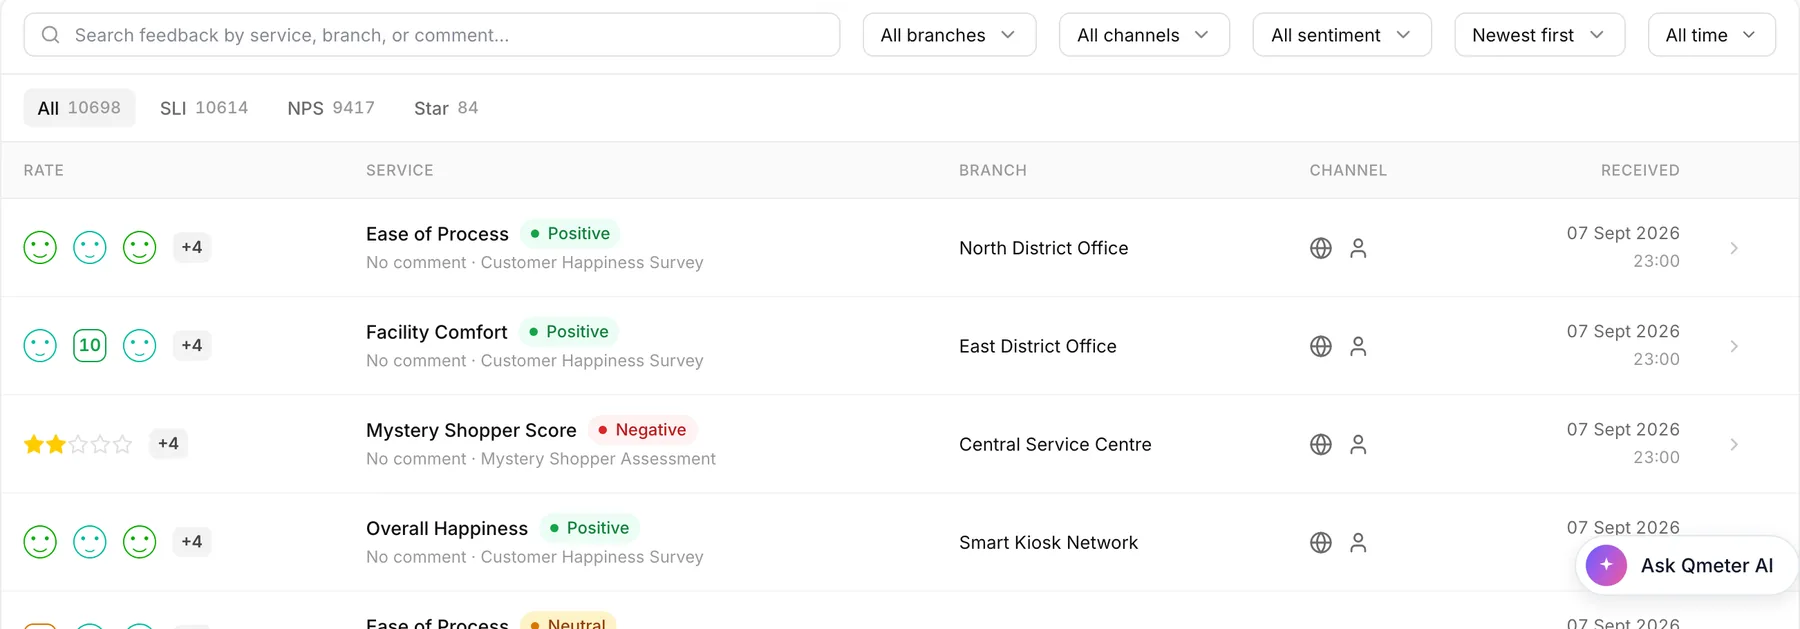
Task: Click third smiley in Smart Kiosk Network row
Action: point(139,542)
